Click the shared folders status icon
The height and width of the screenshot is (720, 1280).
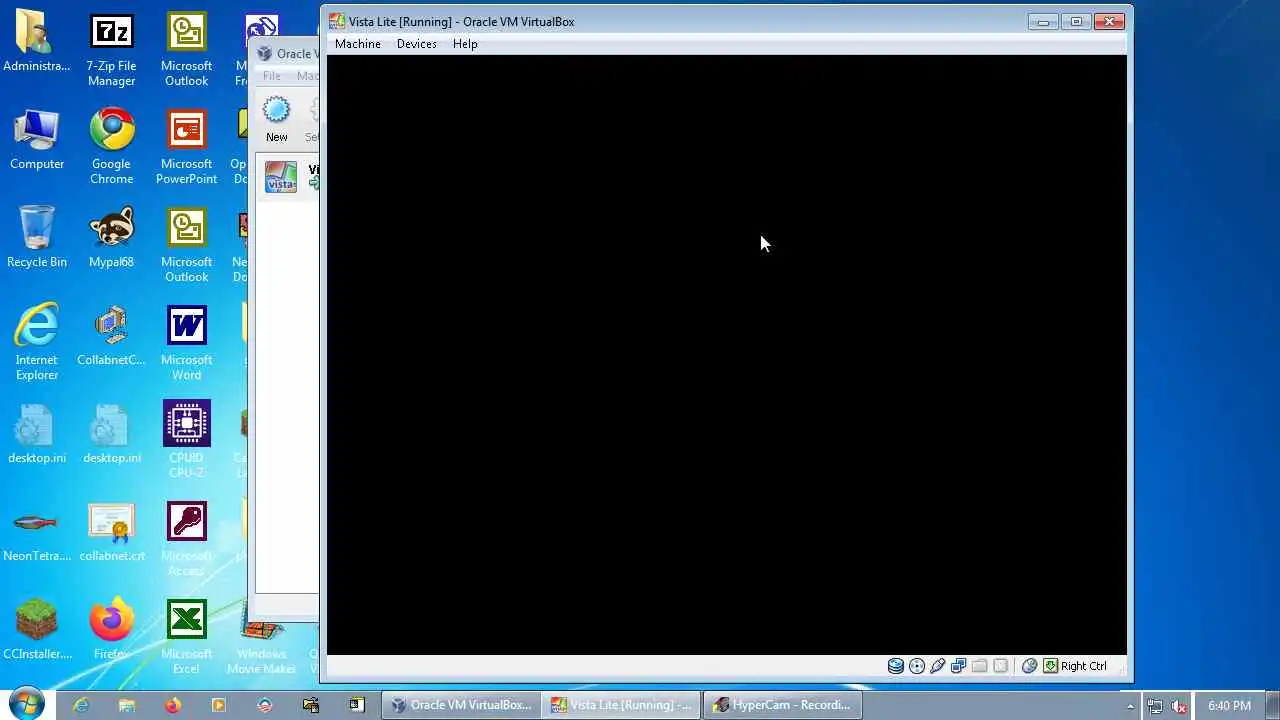pos(980,666)
